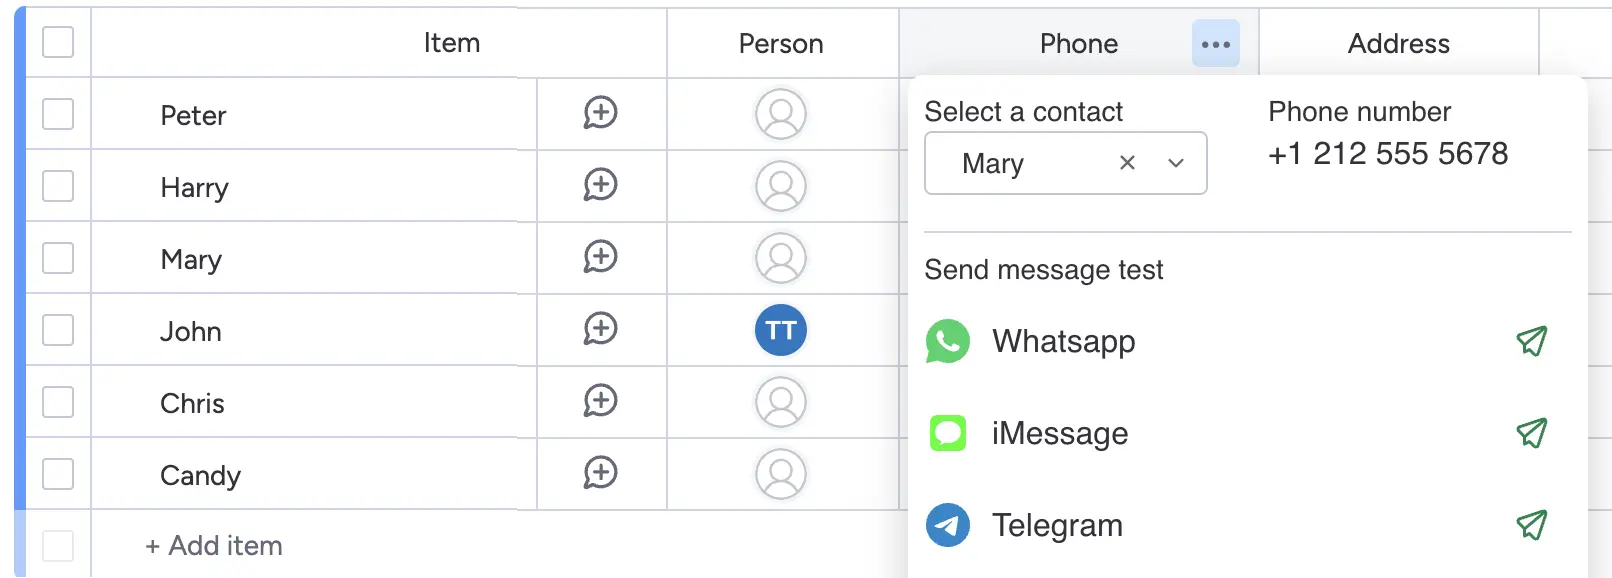Expand the Select a contact dropdown
Screen dimensions: 1612x578
point(1176,163)
